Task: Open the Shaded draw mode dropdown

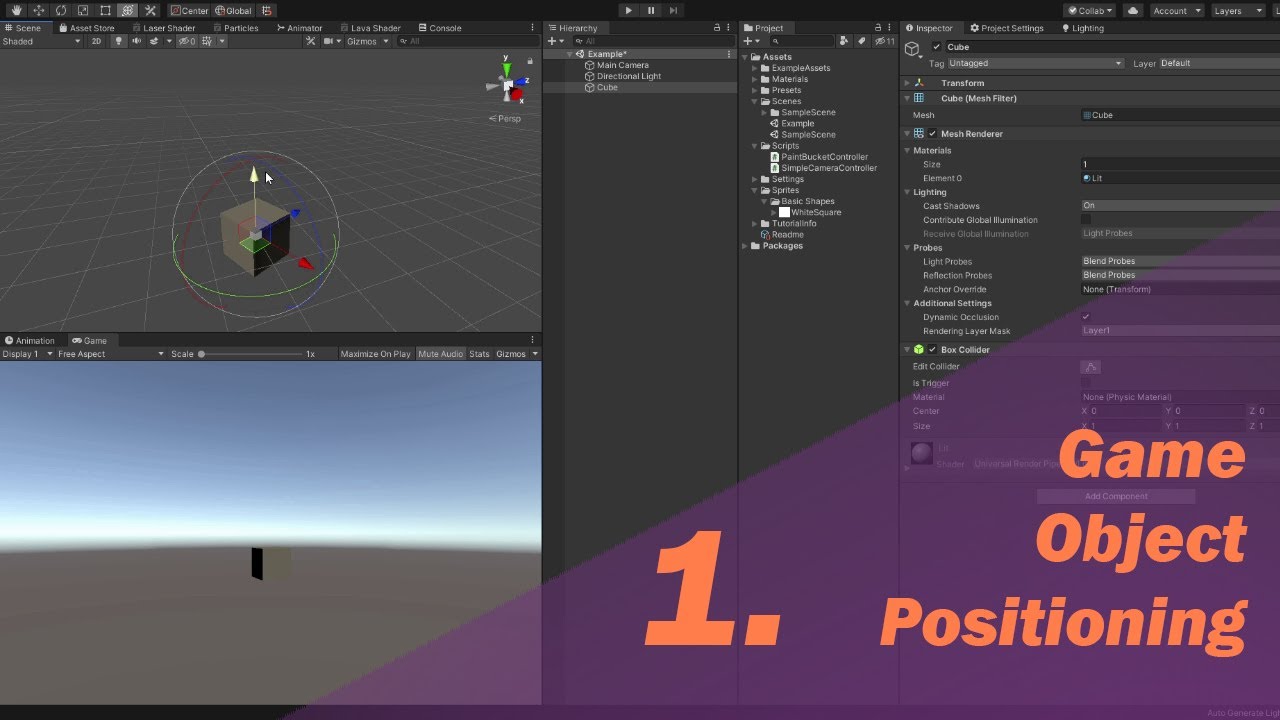Action: (x=42, y=41)
